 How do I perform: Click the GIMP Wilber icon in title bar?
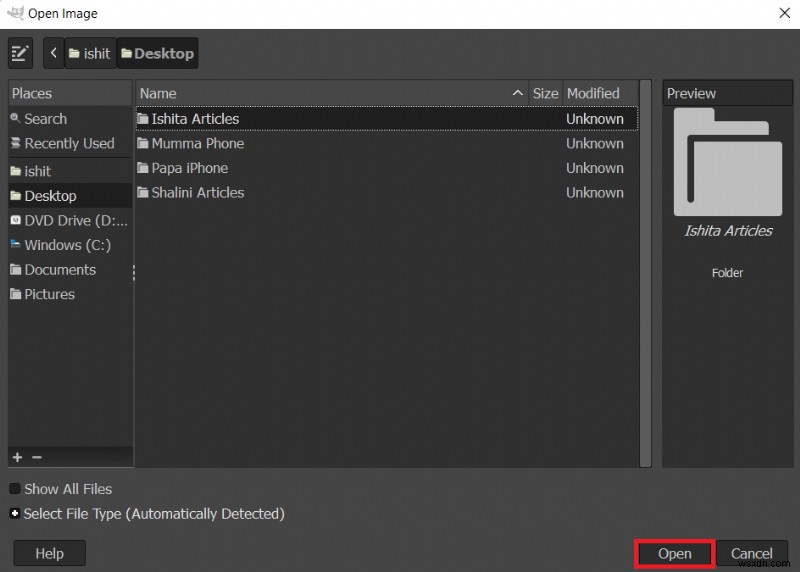(15, 12)
